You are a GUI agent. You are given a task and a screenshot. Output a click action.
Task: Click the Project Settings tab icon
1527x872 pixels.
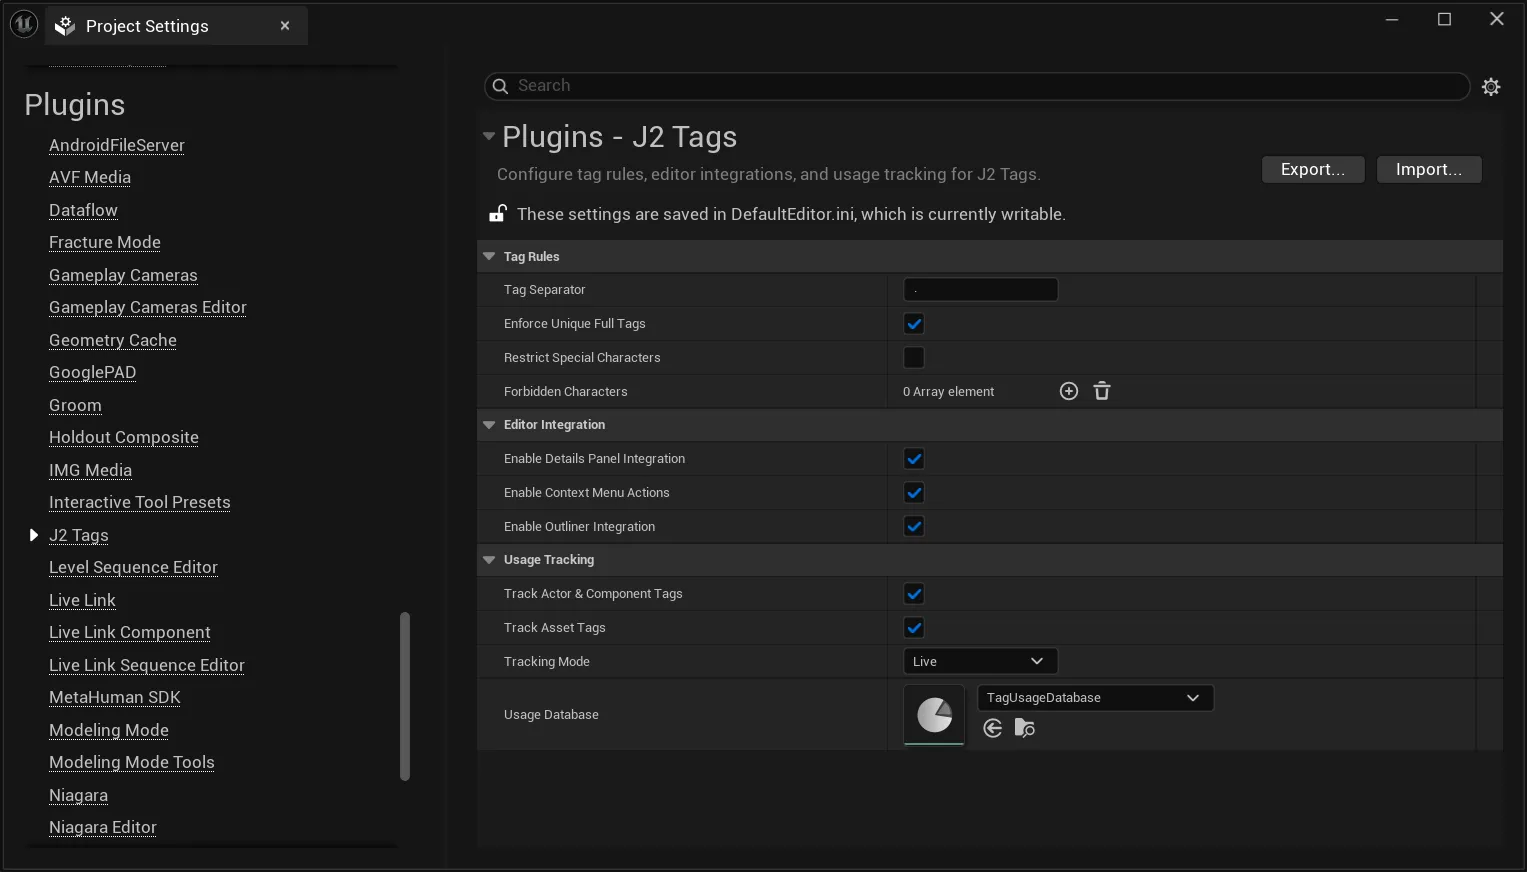click(65, 26)
